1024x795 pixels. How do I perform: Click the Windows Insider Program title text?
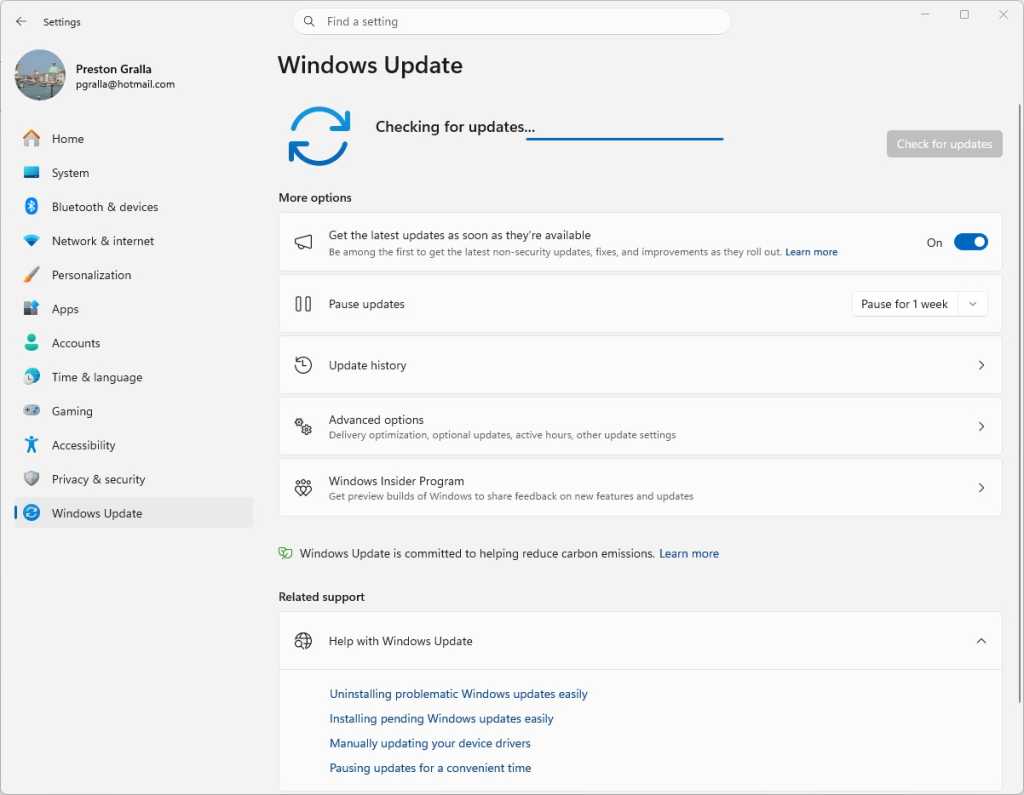click(396, 481)
